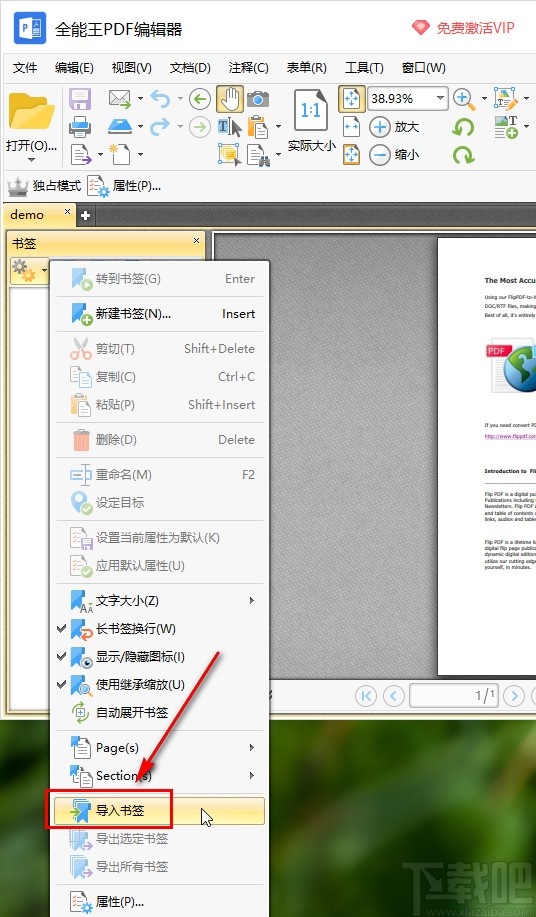Open 属性(P) properties in toolbar

pos(124,186)
